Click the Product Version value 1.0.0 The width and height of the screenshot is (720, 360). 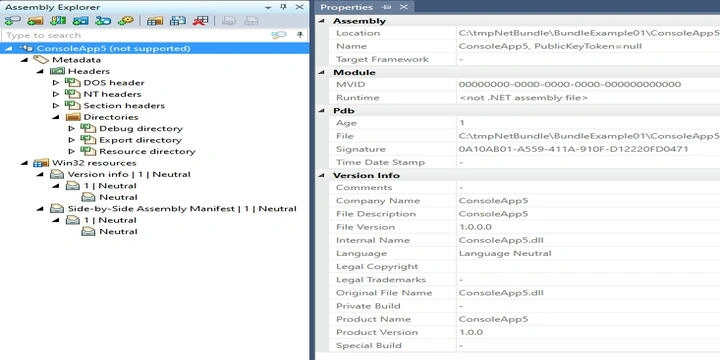[471, 332]
